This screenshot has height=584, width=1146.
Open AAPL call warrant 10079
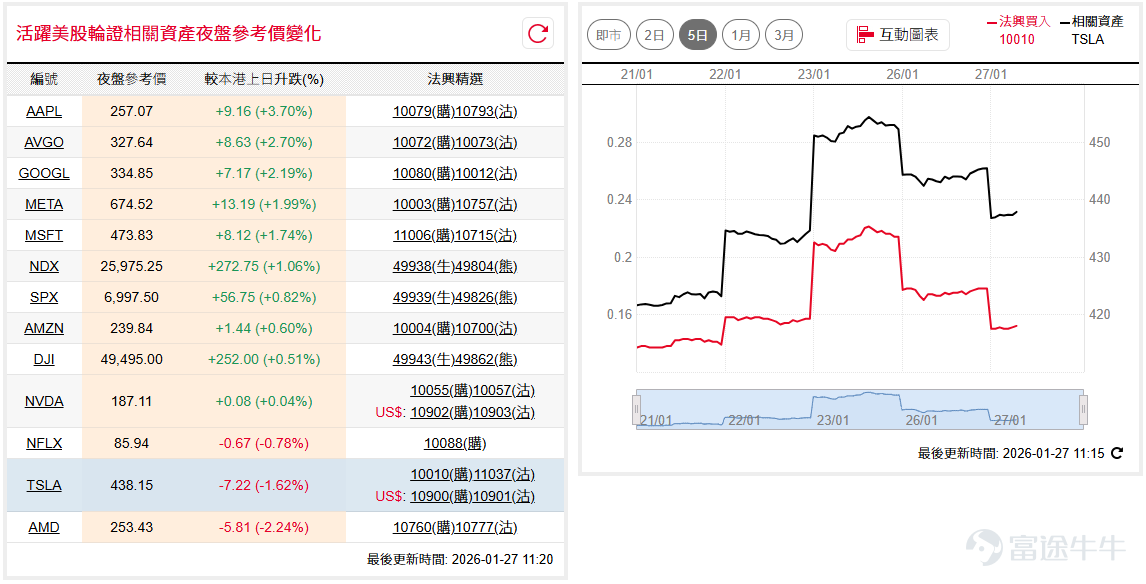click(423, 111)
